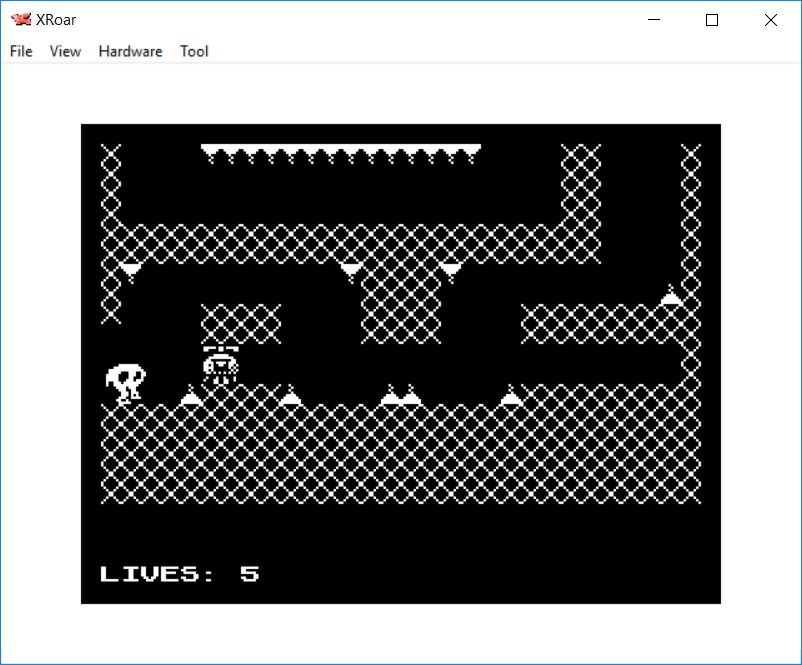
Task: Open the View menu
Action: coord(65,51)
